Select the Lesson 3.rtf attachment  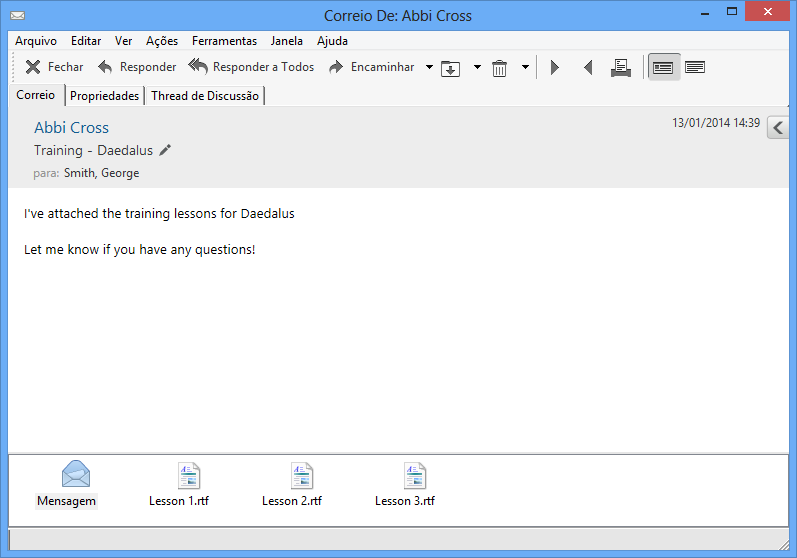coord(405,485)
